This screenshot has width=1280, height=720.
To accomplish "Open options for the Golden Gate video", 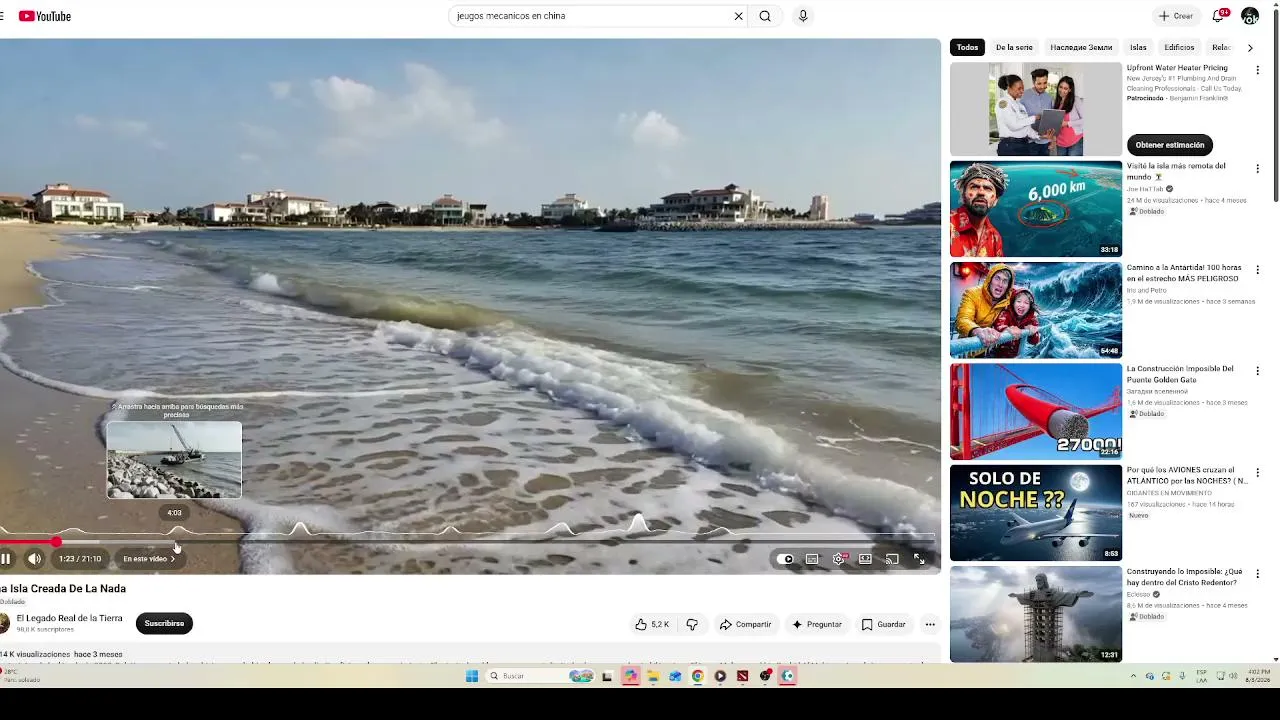I will pyautogui.click(x=1258, y=371).
